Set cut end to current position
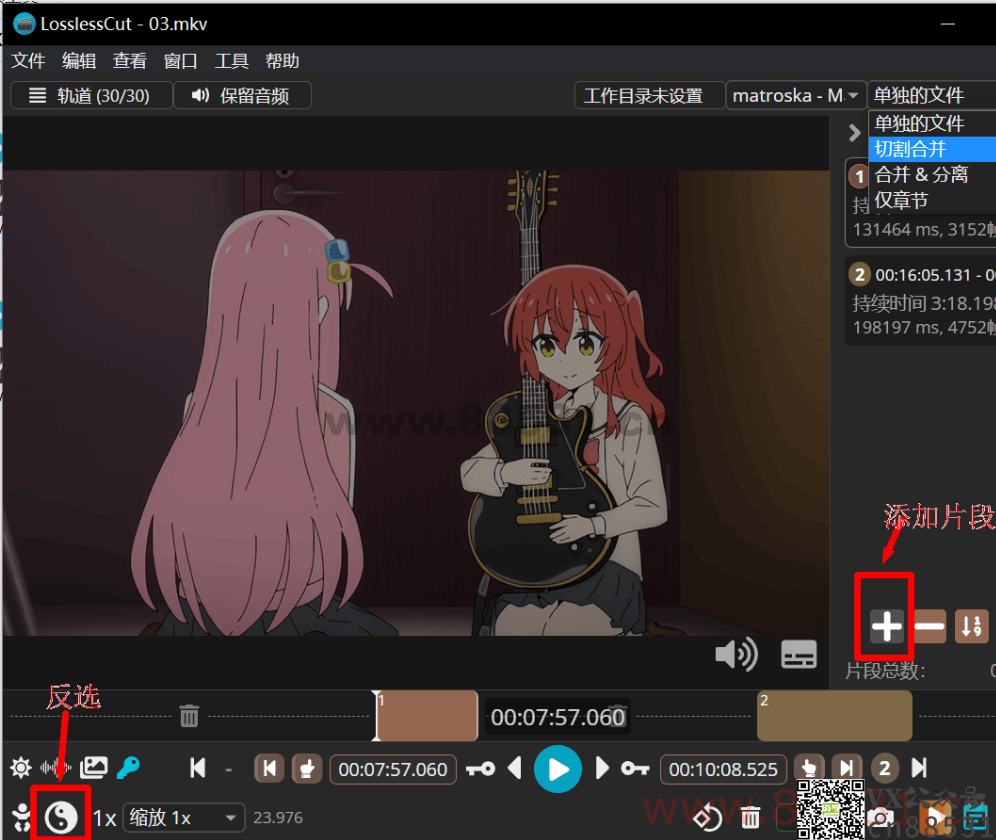The height and width of the screenshot is (840, 996). tap(809, 769)
